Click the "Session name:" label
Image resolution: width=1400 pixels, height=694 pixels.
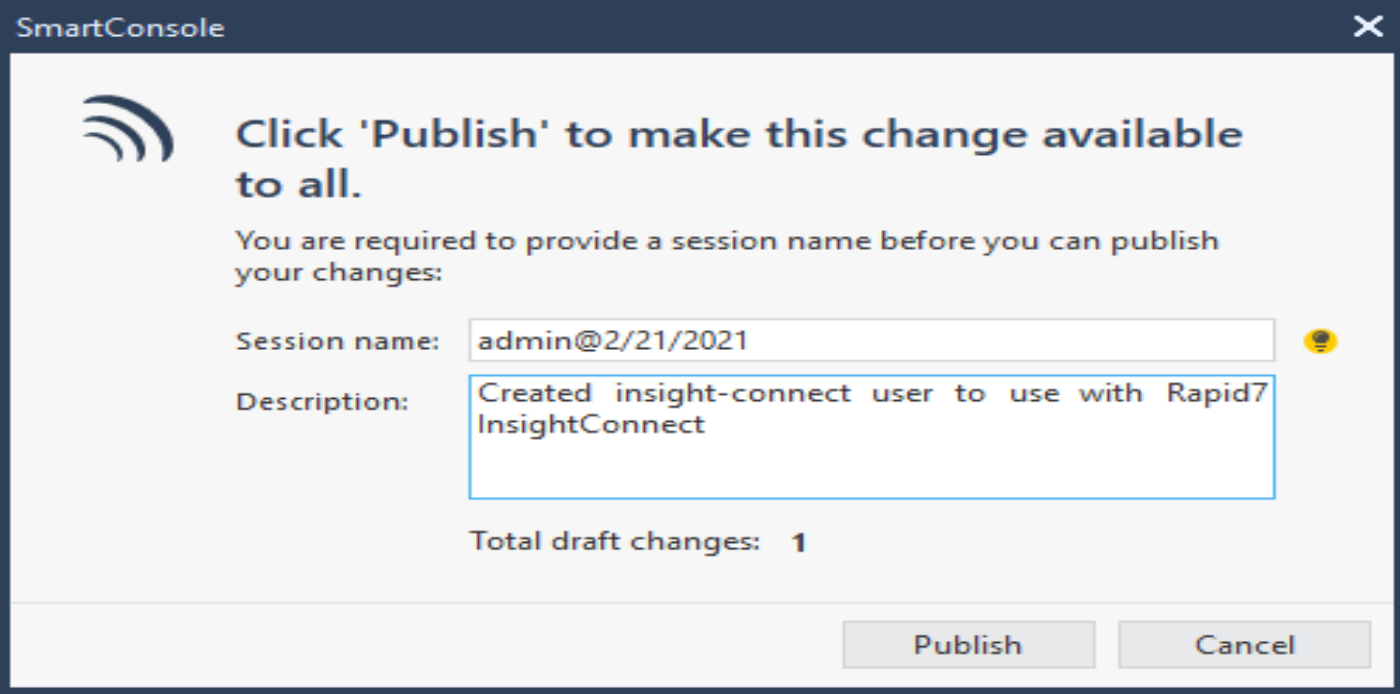coord(337,342)
